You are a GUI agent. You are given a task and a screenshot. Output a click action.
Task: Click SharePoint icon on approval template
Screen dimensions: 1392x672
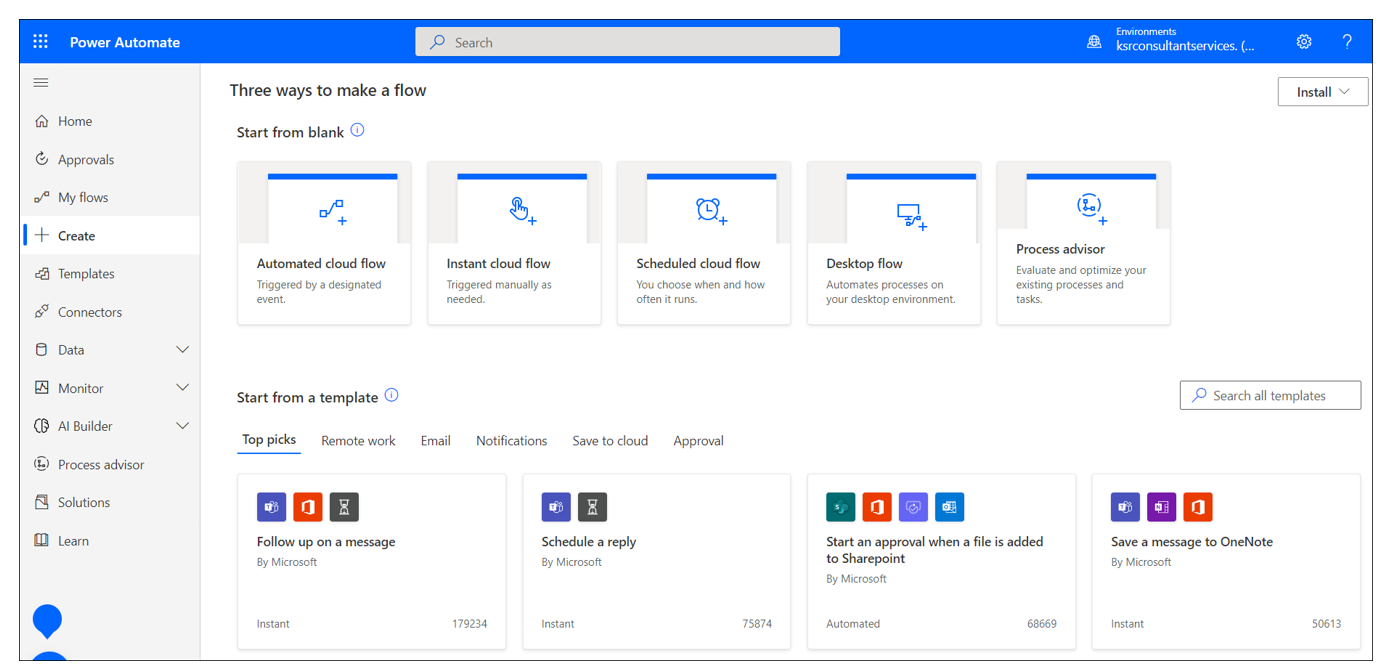click(x=841, y=507)
